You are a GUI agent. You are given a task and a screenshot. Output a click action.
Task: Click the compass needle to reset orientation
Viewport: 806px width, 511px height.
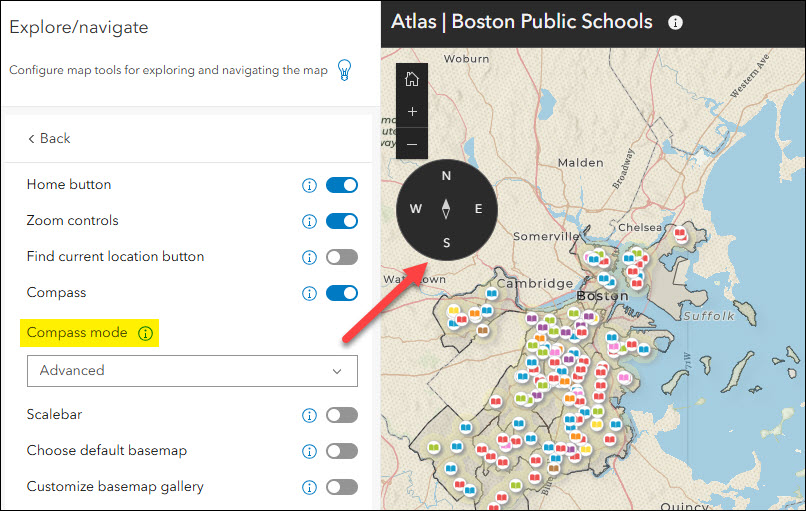pos(446,209)
